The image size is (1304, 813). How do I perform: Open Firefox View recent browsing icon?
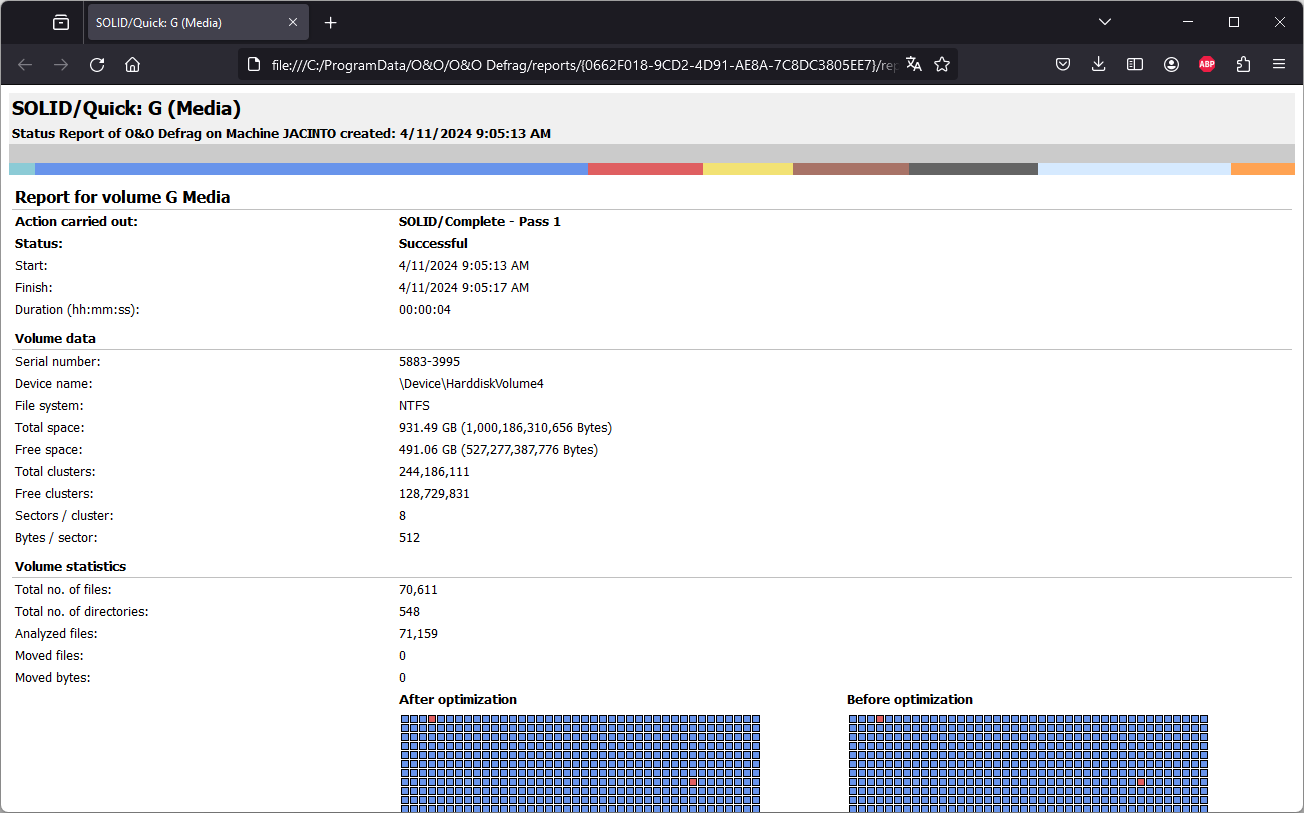pyautogui.click(x=61, y=22)
